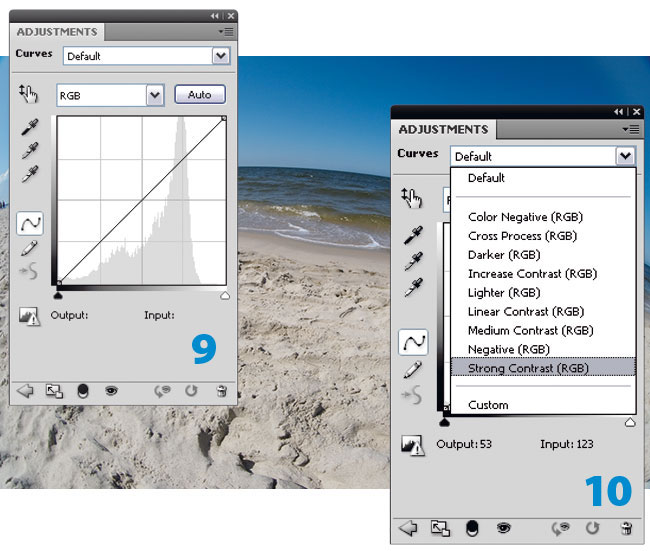Choose Darker (RGB) preset
The image size is (650, 551).
[x=543, y=255]
